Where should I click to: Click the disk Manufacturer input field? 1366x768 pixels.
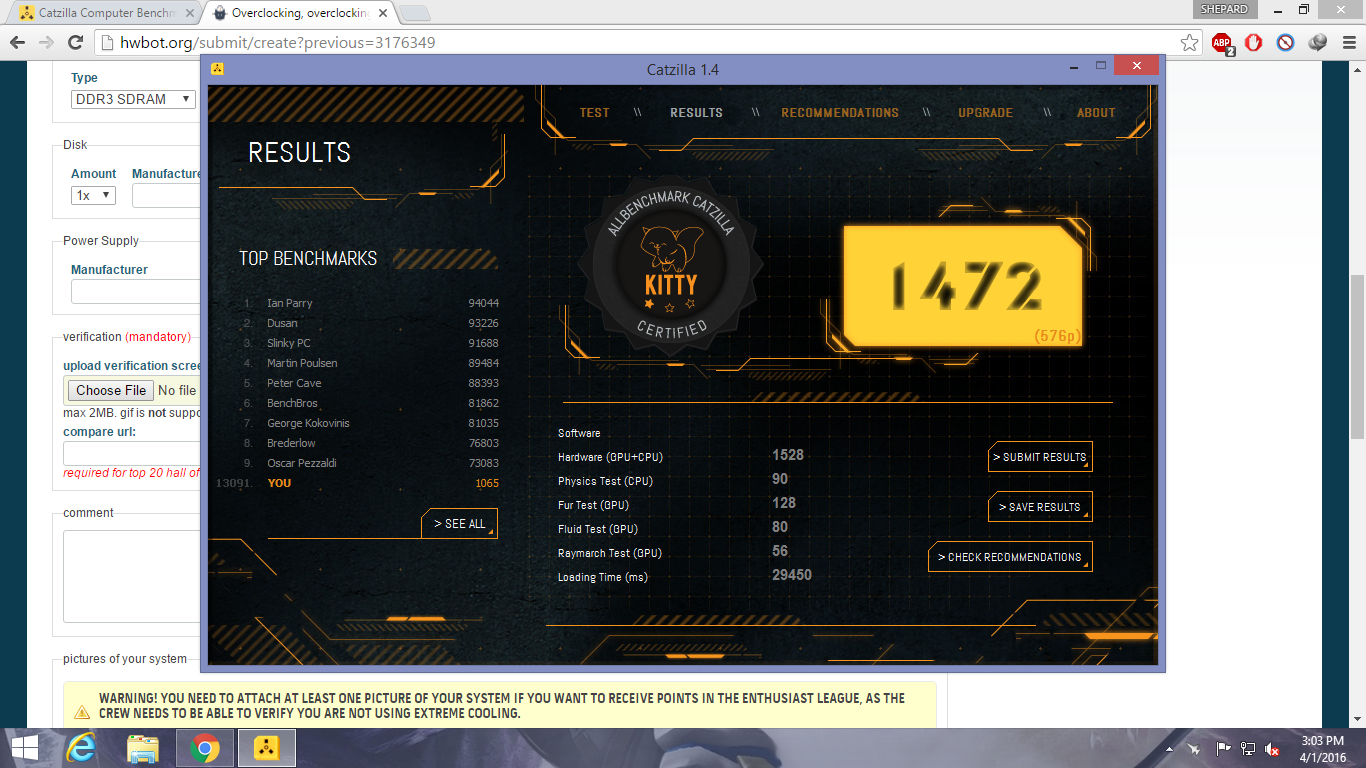pyautogui.click(x=166, y=195)
